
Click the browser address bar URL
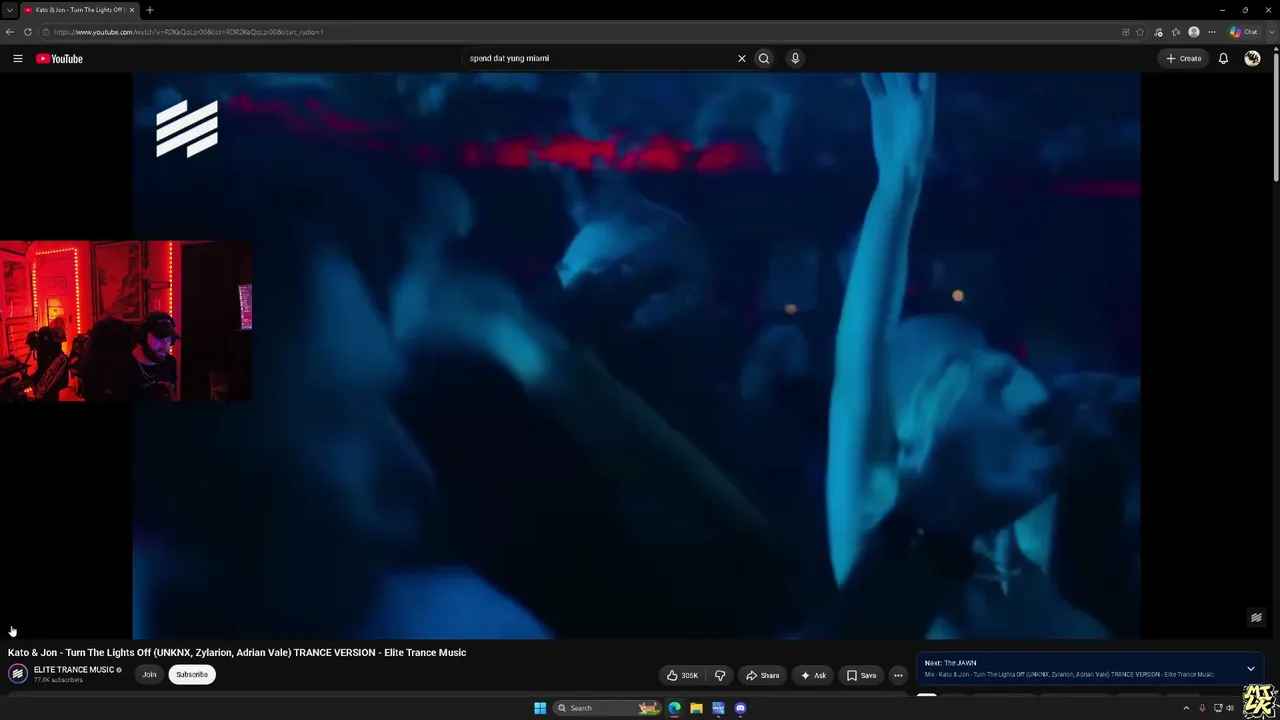coord(188,32)
